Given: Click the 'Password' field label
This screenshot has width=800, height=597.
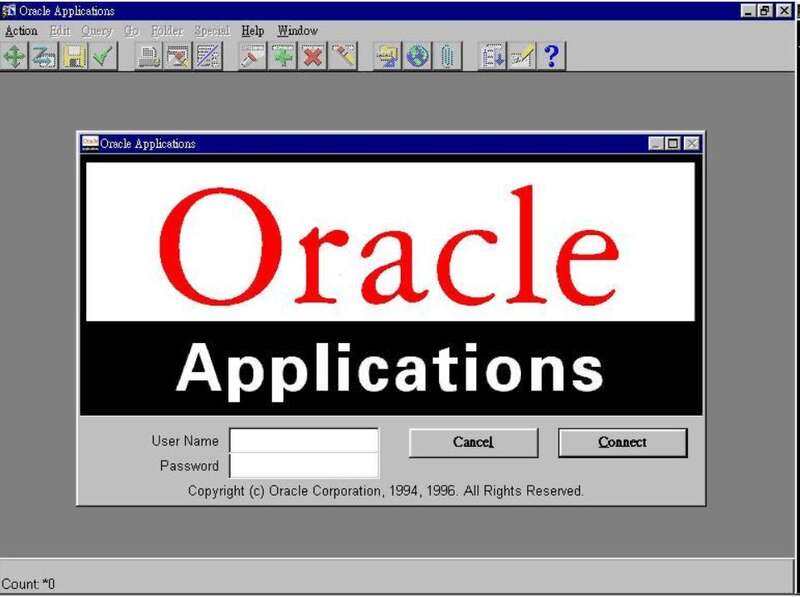Looking at the screenshot, I should (x=189, y=466).
